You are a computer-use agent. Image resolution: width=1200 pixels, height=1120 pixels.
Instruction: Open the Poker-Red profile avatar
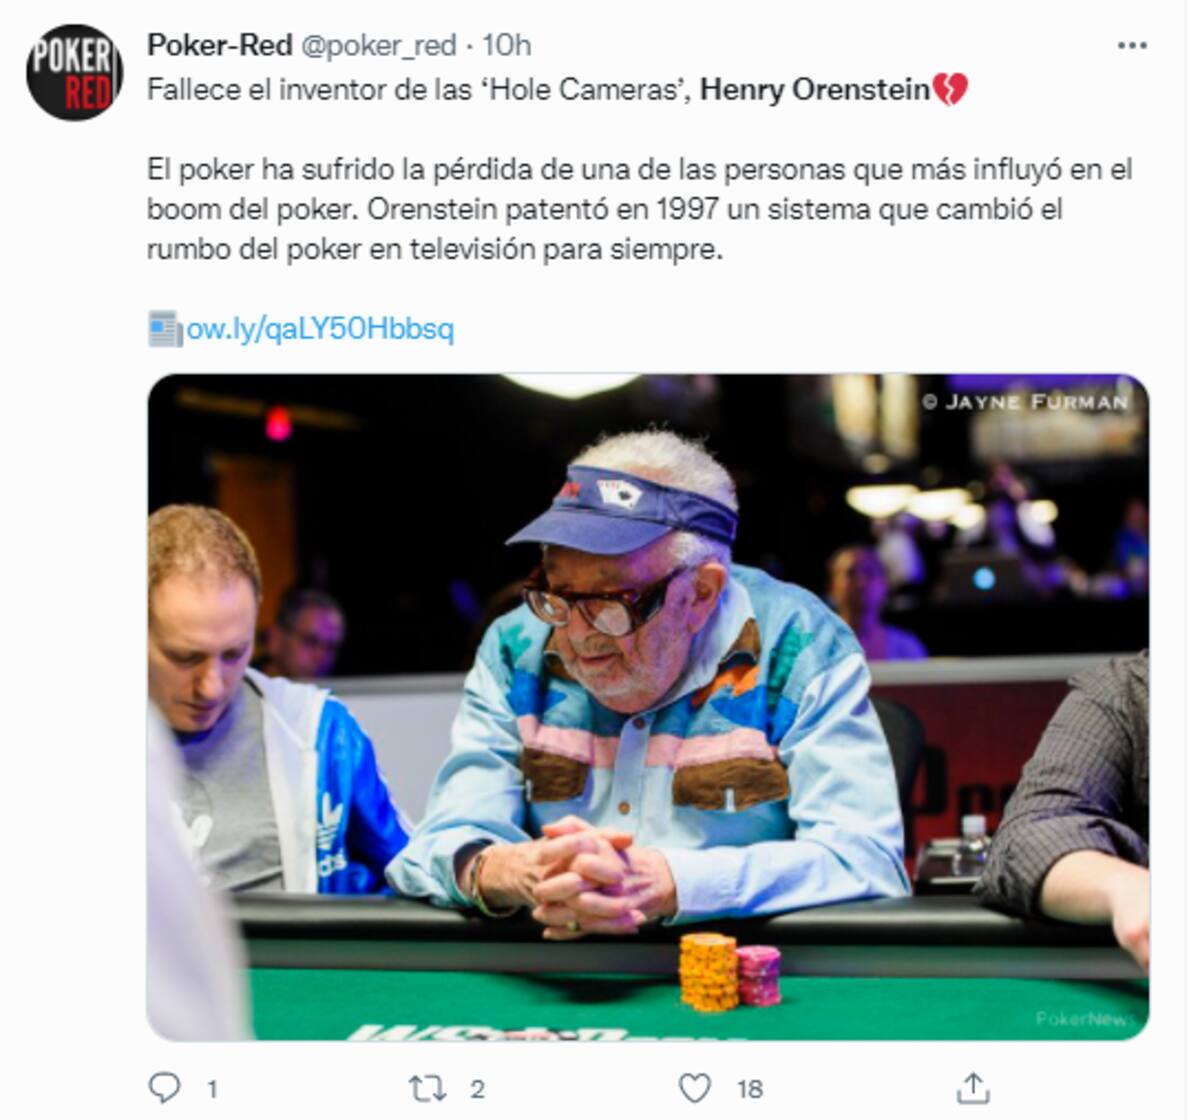point(74,73)
